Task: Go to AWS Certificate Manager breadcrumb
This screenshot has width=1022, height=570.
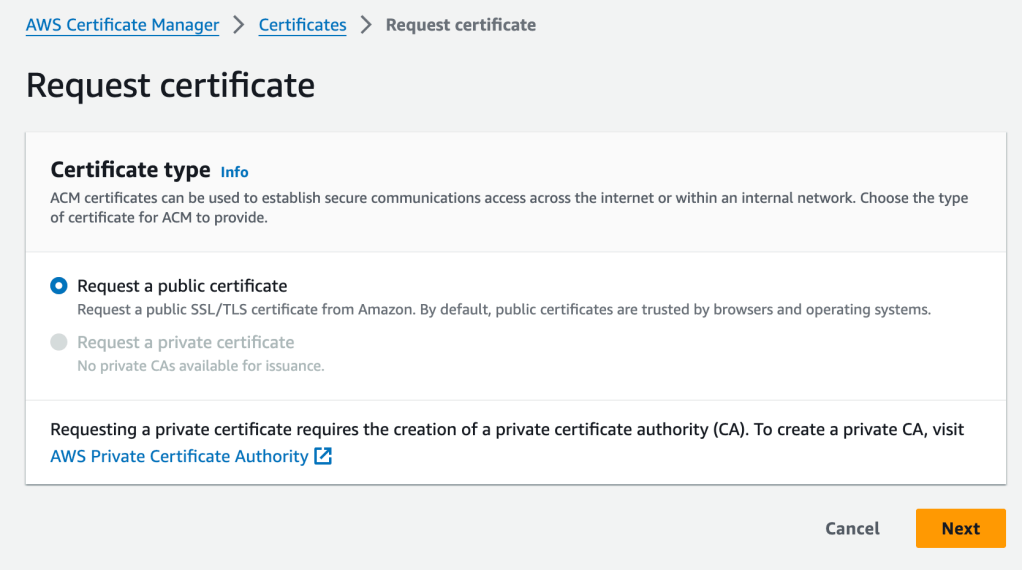Action: [122, 25]
